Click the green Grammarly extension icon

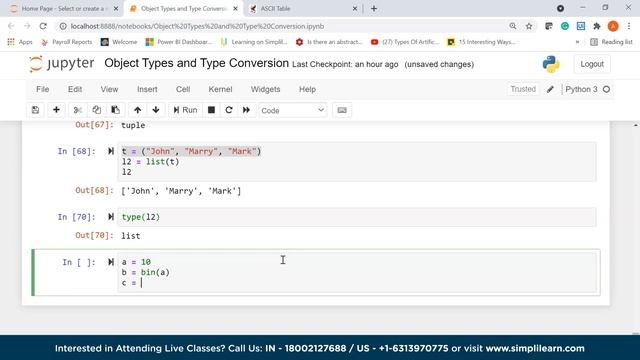[x=565, y=26]
